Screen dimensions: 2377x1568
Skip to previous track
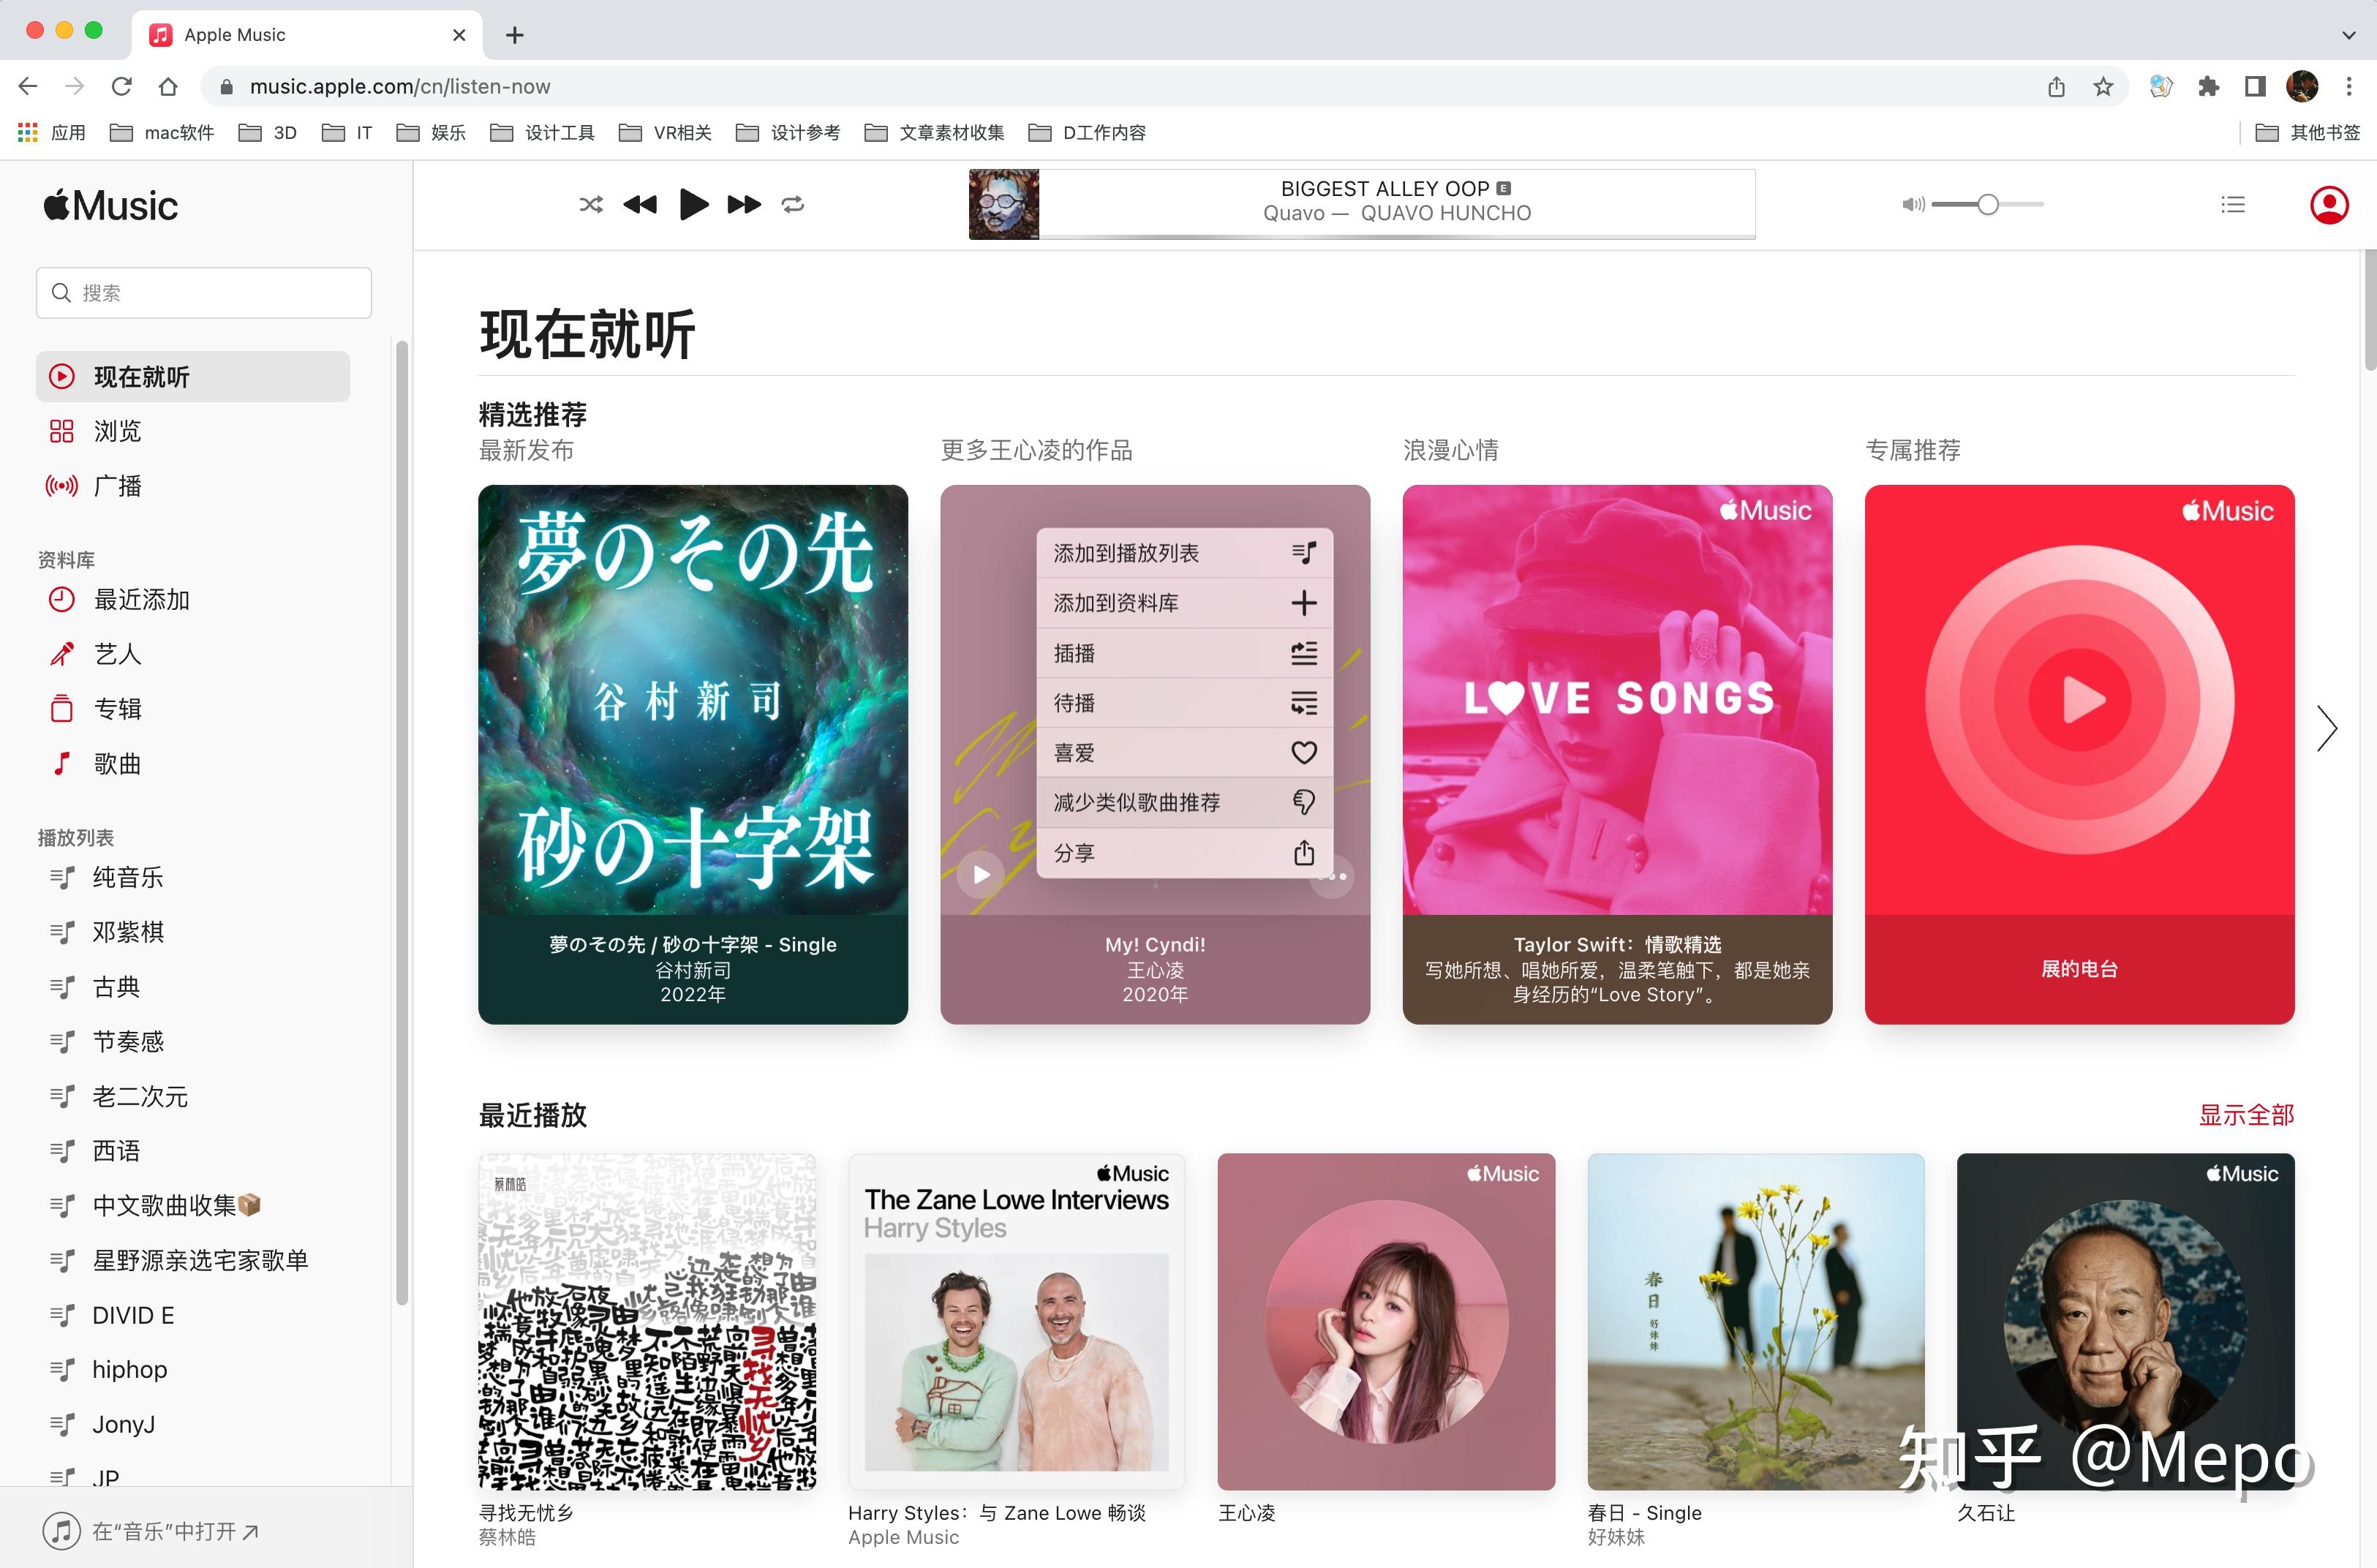(x=640, y=205)
